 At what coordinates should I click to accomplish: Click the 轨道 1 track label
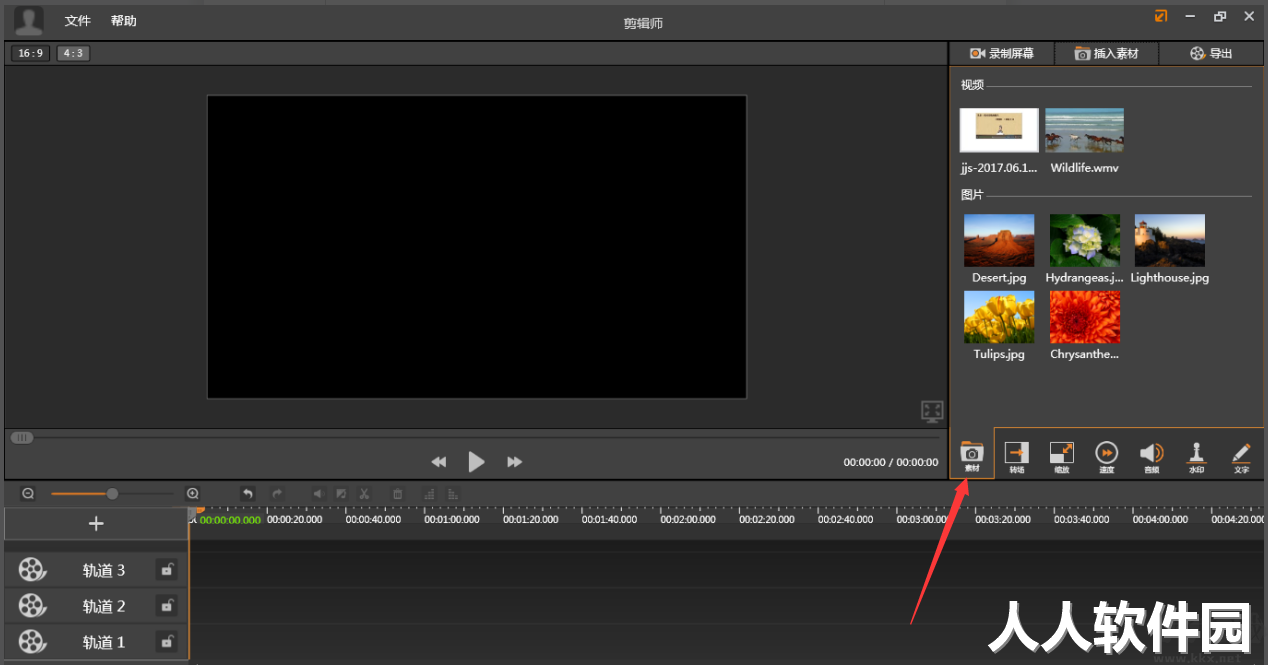click(x=104, y=643)
